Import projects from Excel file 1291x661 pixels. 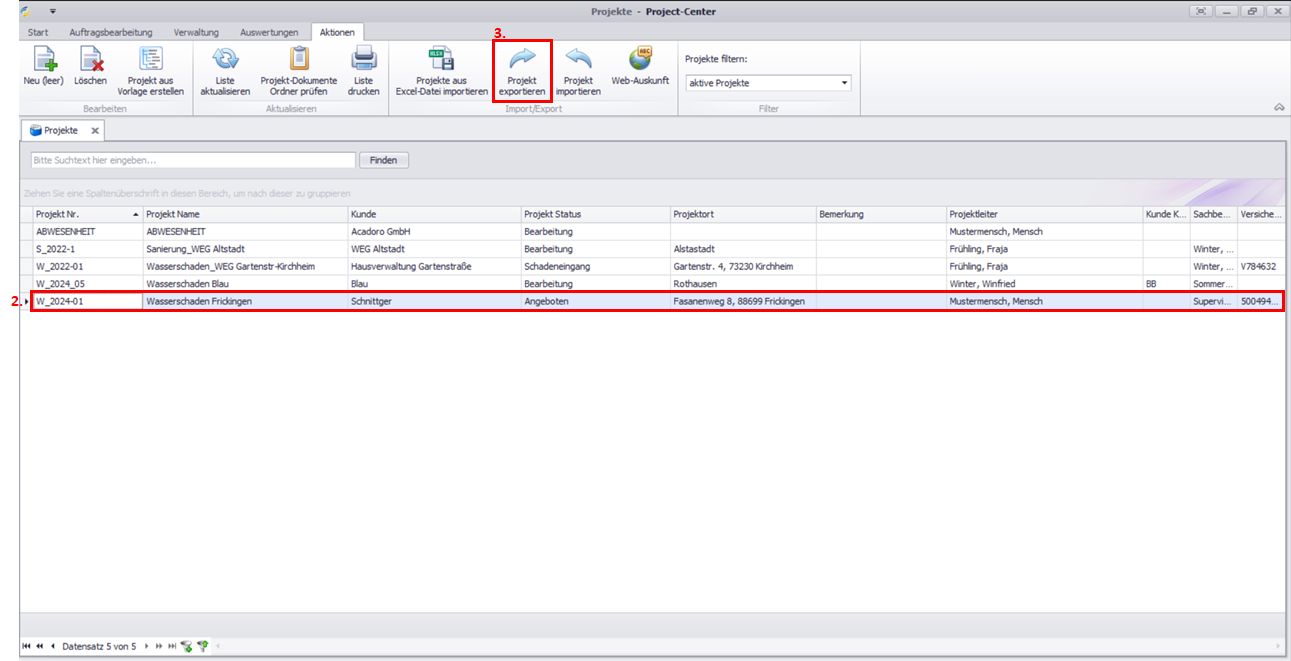click(441, 60)
